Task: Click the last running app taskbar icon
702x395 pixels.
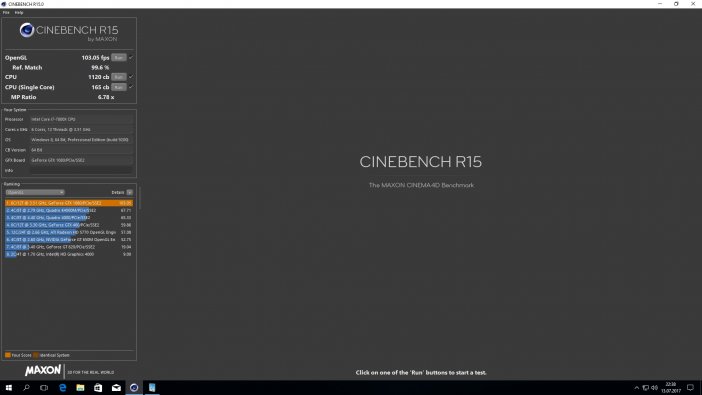Action: (152, 388)
